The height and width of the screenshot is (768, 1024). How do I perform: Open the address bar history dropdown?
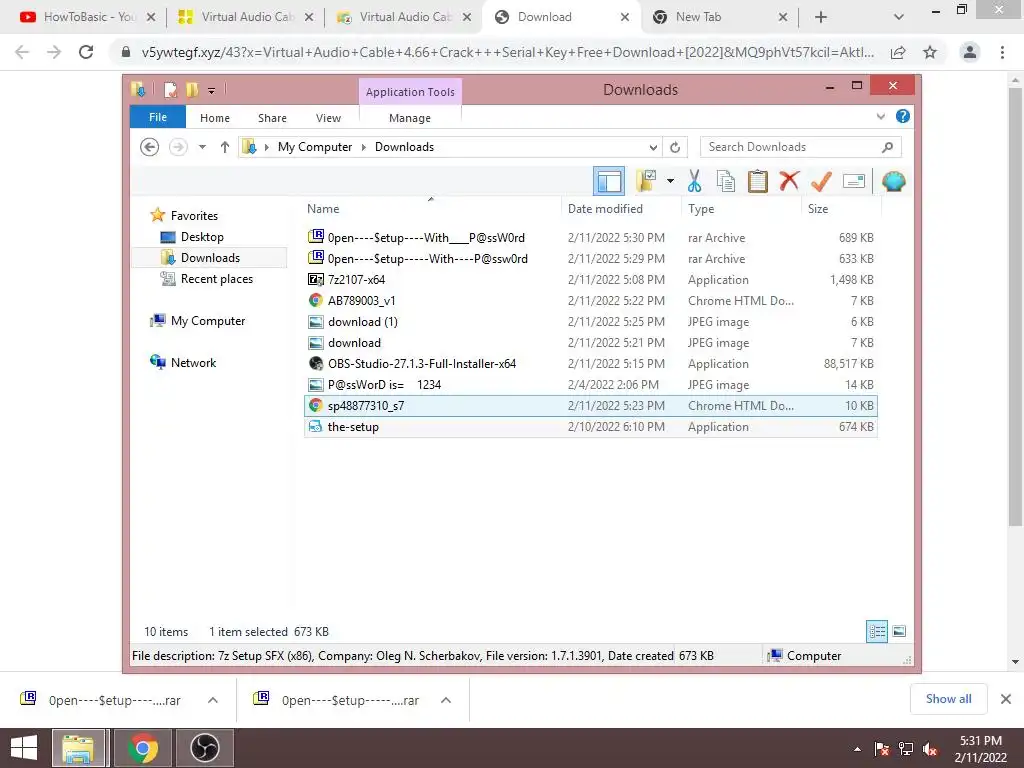click(653, 147)
